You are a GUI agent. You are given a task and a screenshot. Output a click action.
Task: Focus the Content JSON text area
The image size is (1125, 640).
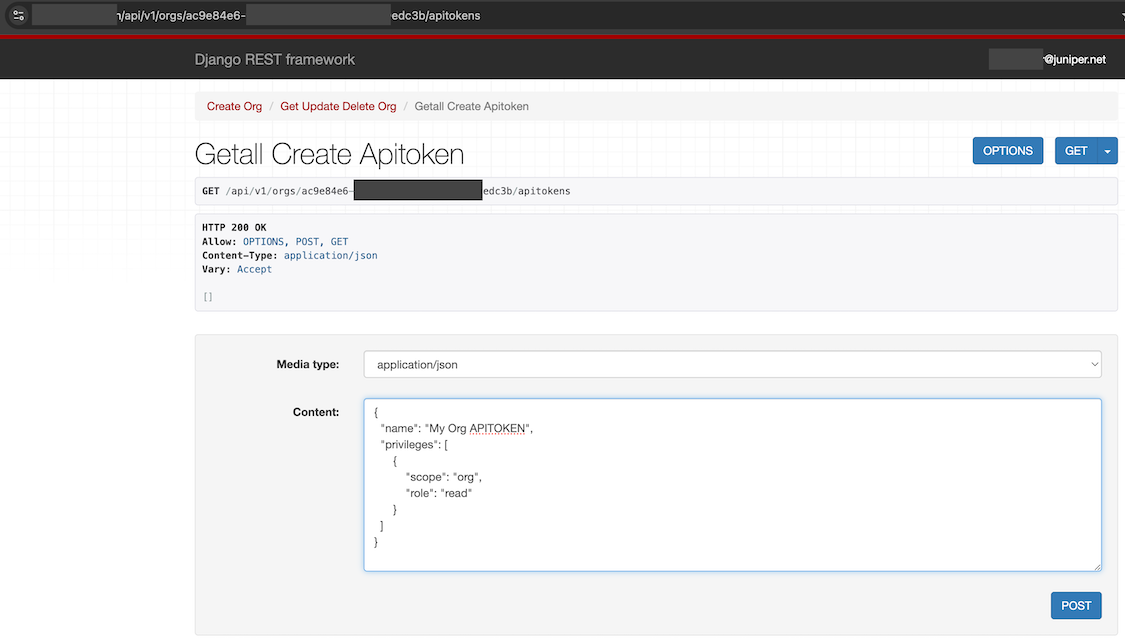[x=732, y=485]
